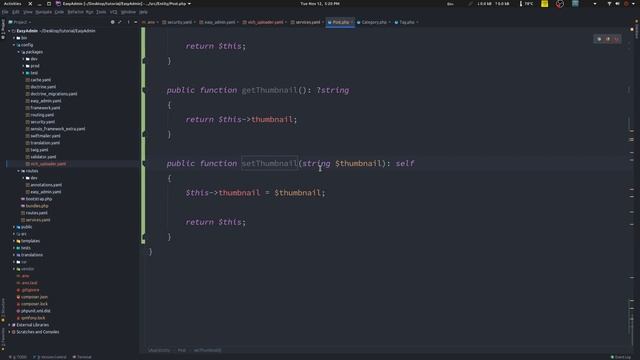This screenshot has height=360, width=640.
Task: Select sensio_framework_extra.yaml file
Action: pyautogui.click(x=58, y=129)
